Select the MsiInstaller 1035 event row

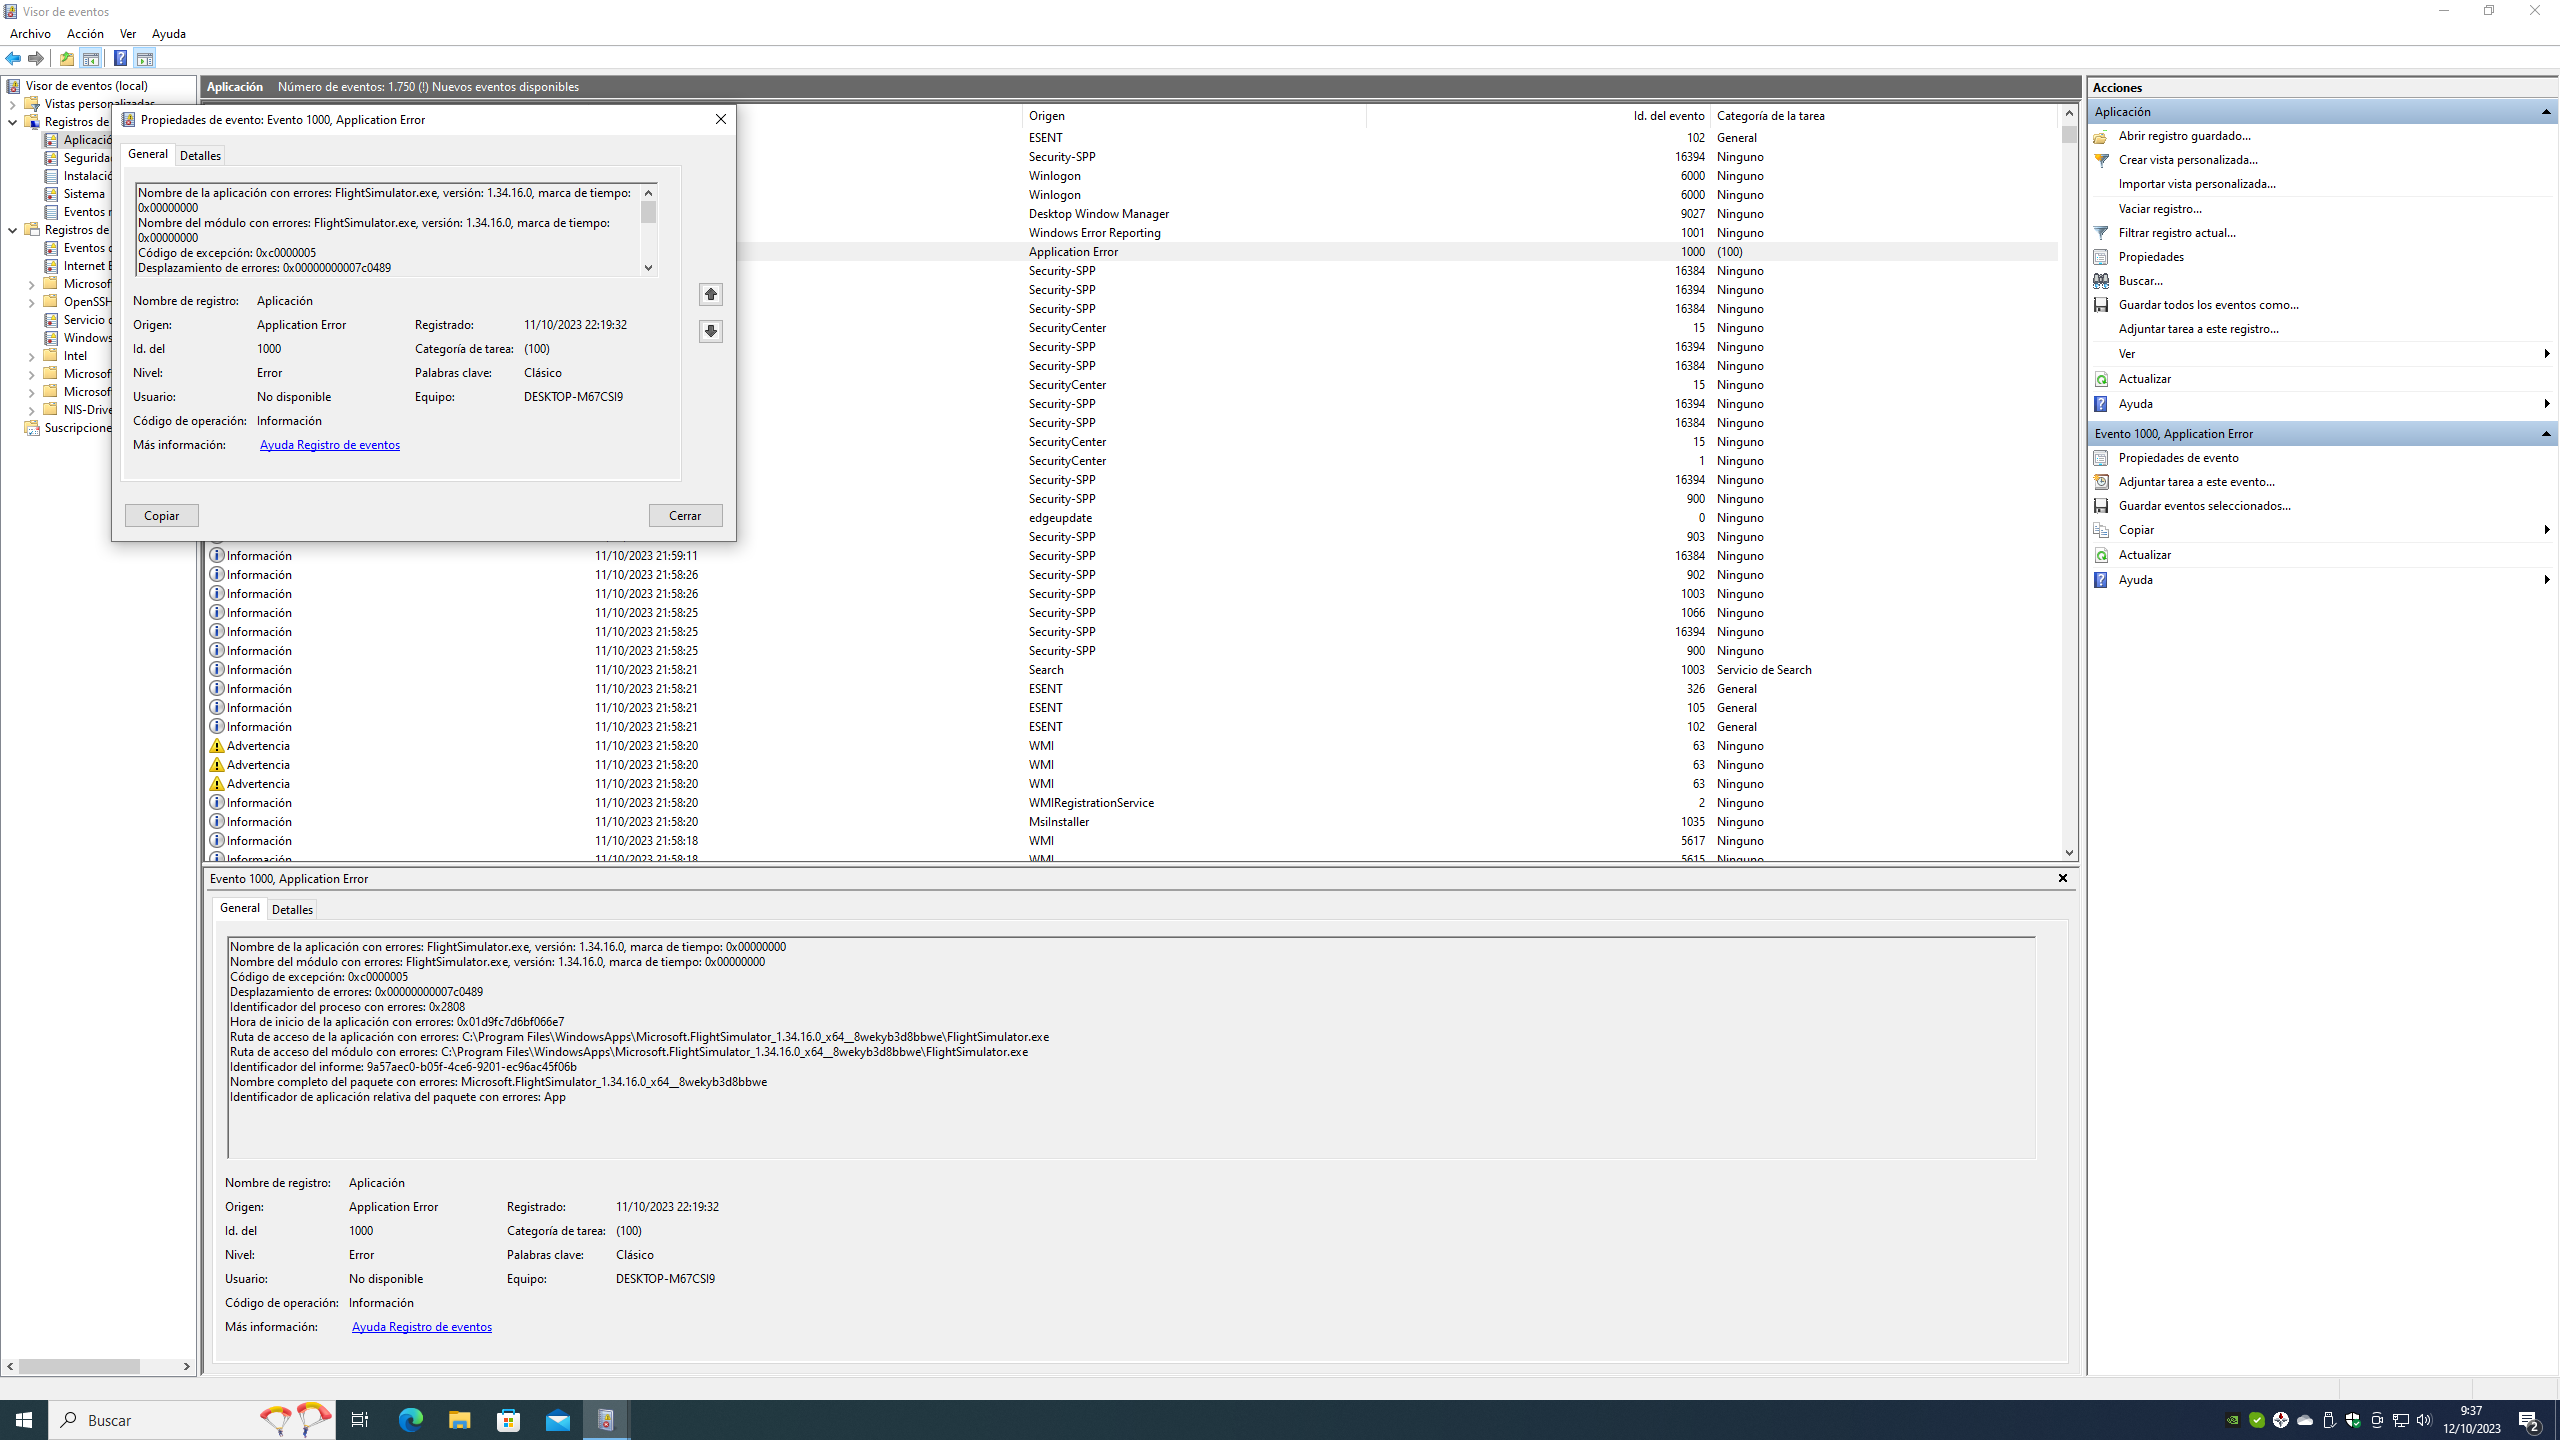pyautogui.click(x=1132, y=822)
